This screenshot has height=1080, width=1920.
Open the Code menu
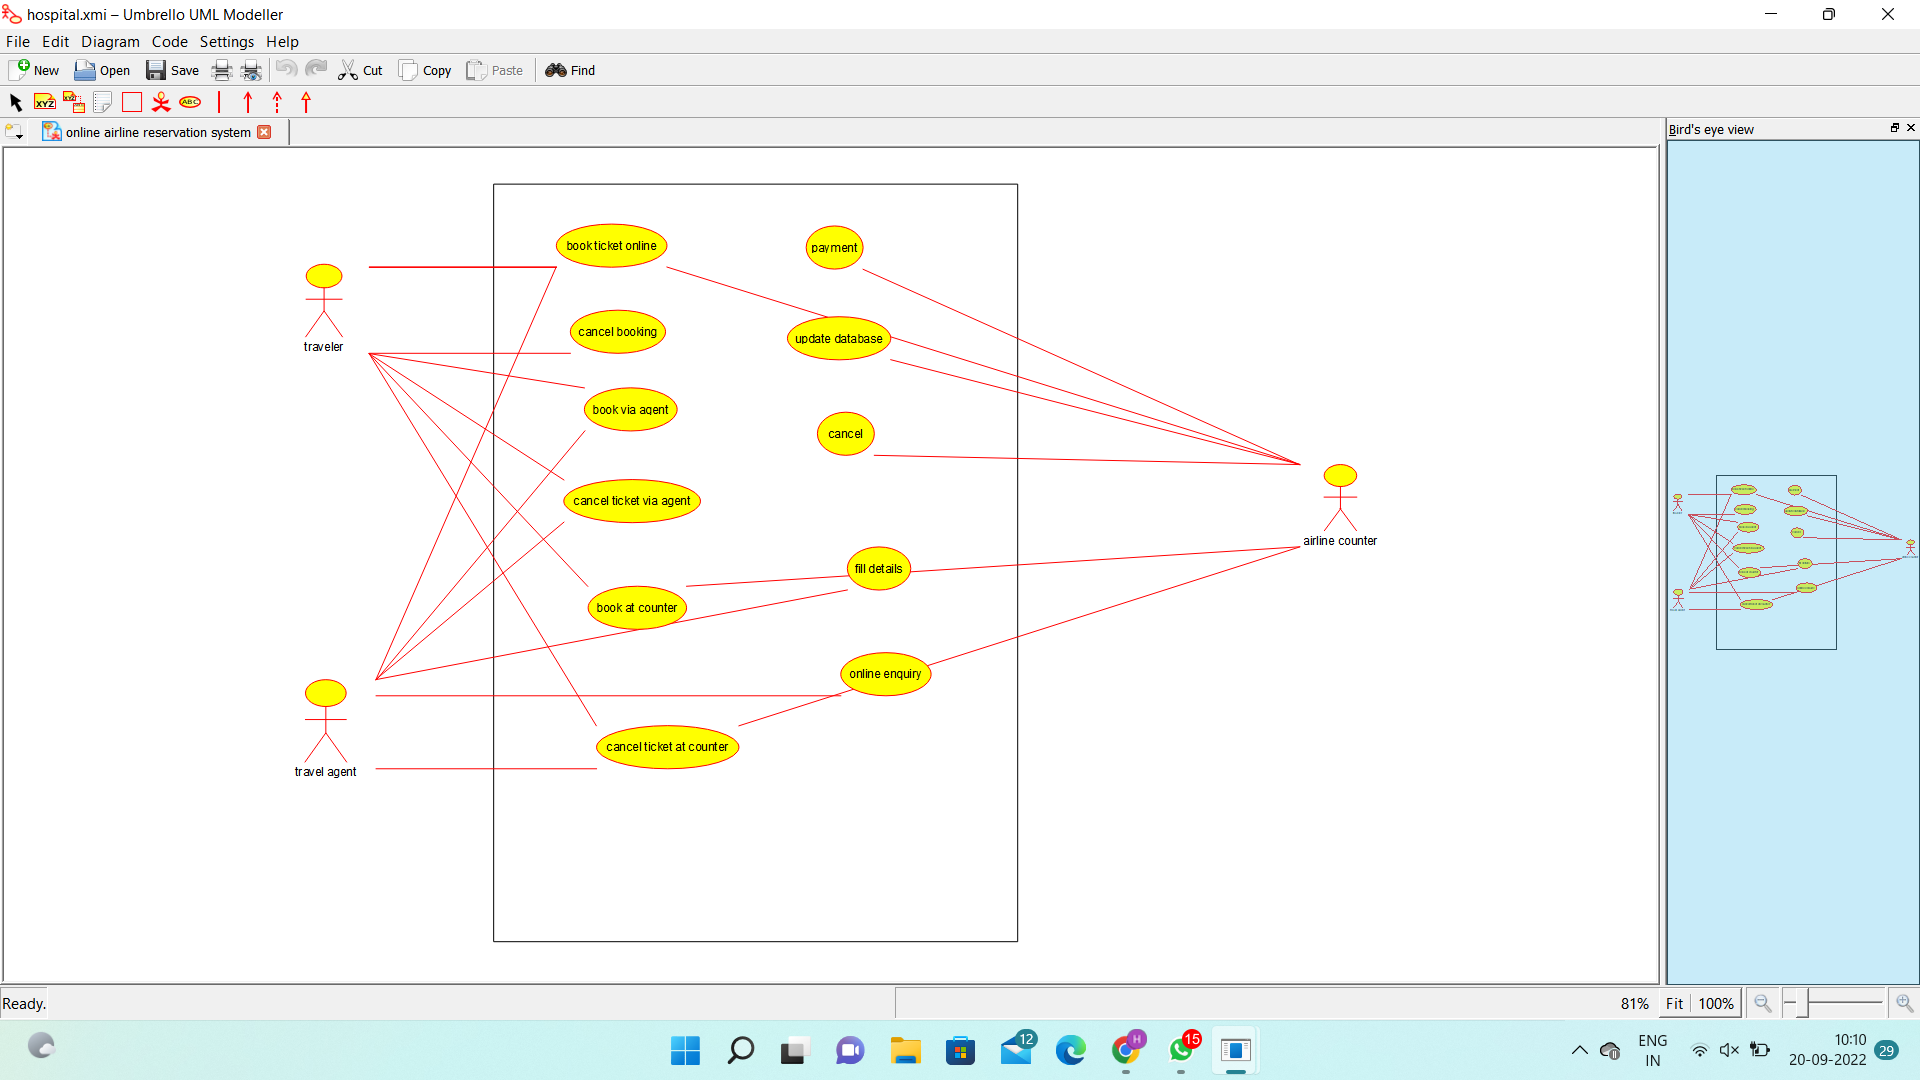pyautogui.click(x=169, y=41)
